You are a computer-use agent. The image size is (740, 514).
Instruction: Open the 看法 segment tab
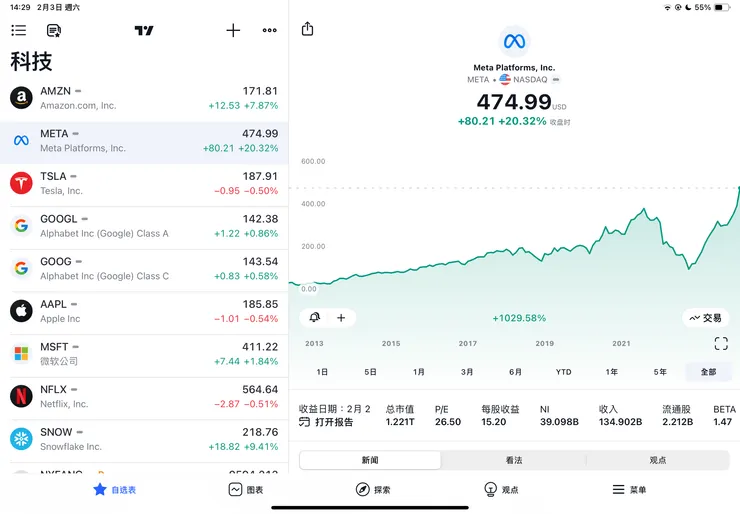coord(513,460)
